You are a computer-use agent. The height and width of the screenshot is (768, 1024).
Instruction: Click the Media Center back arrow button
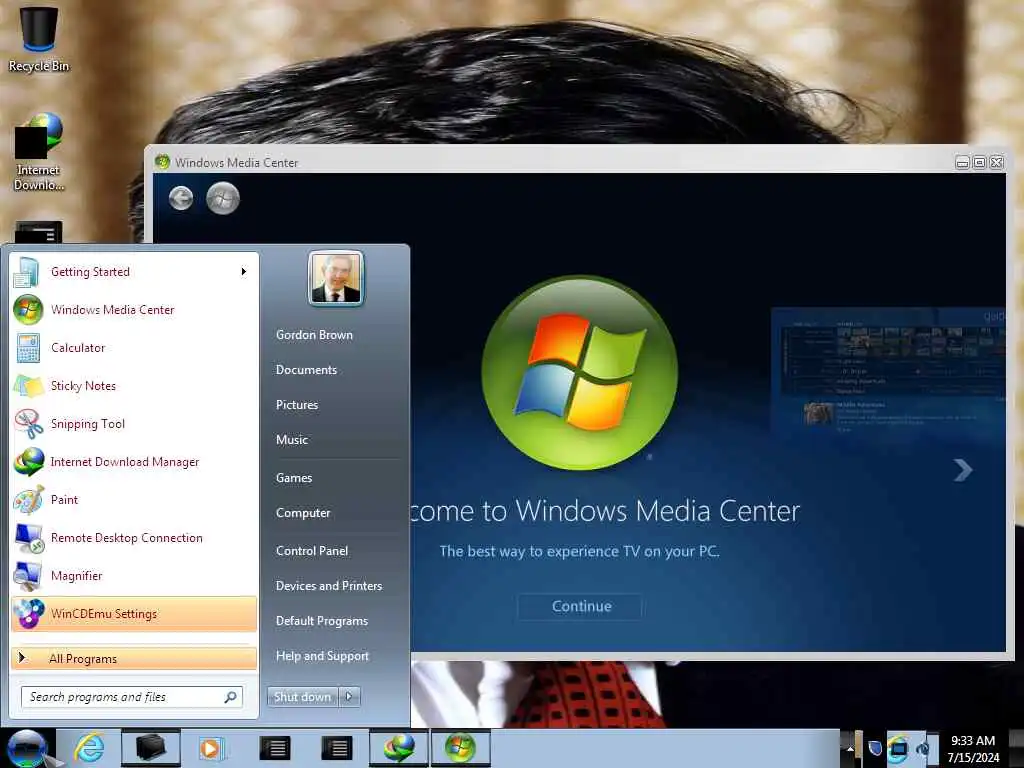coord(181,198)
